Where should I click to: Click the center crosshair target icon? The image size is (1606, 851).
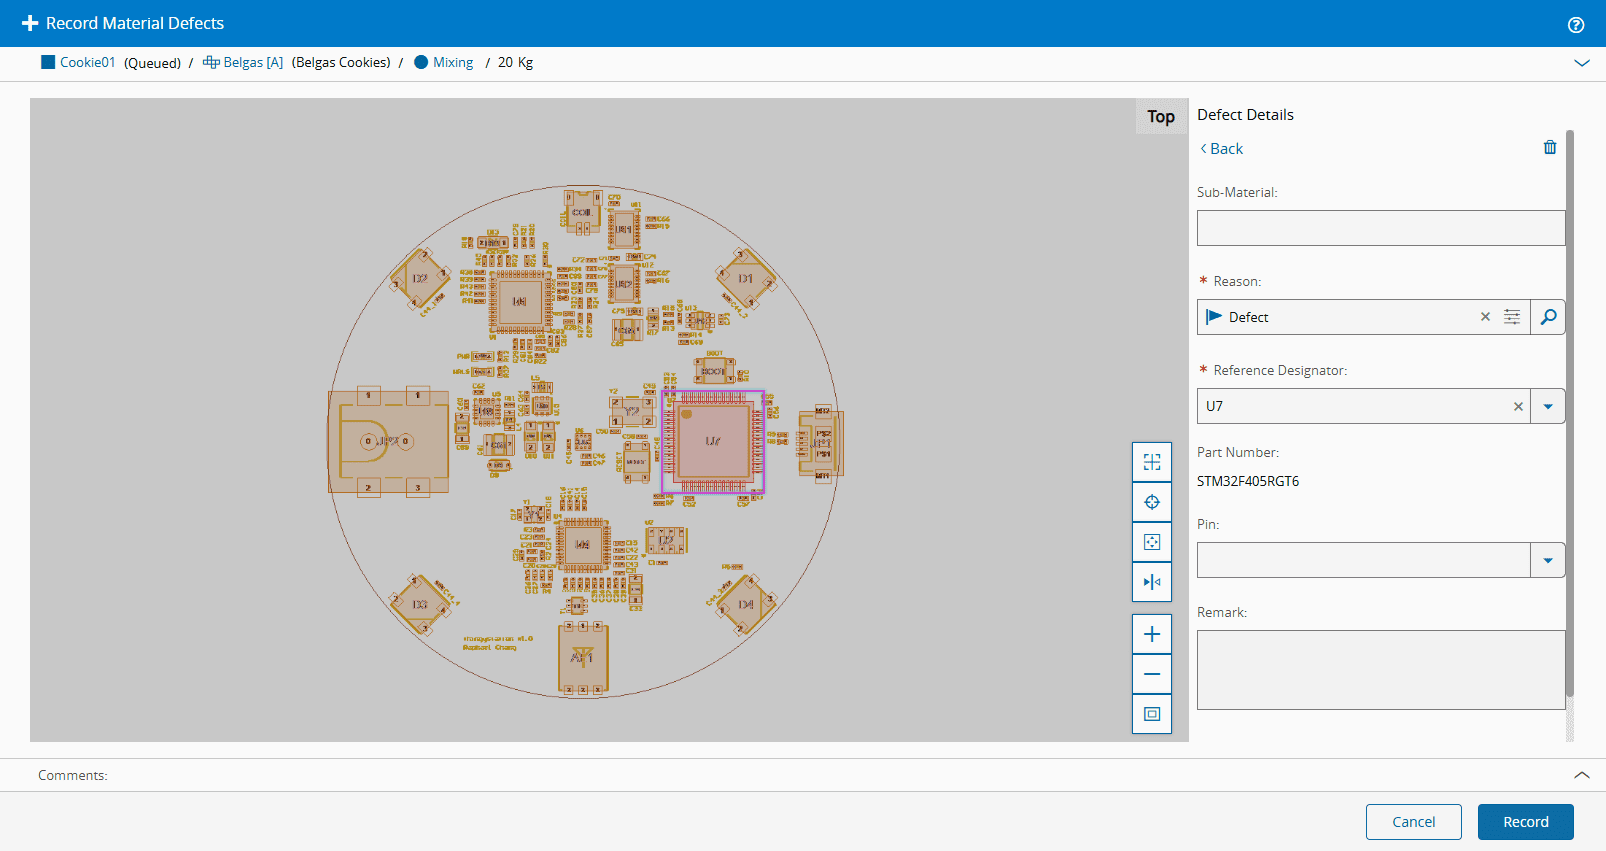pos(1151,502)
